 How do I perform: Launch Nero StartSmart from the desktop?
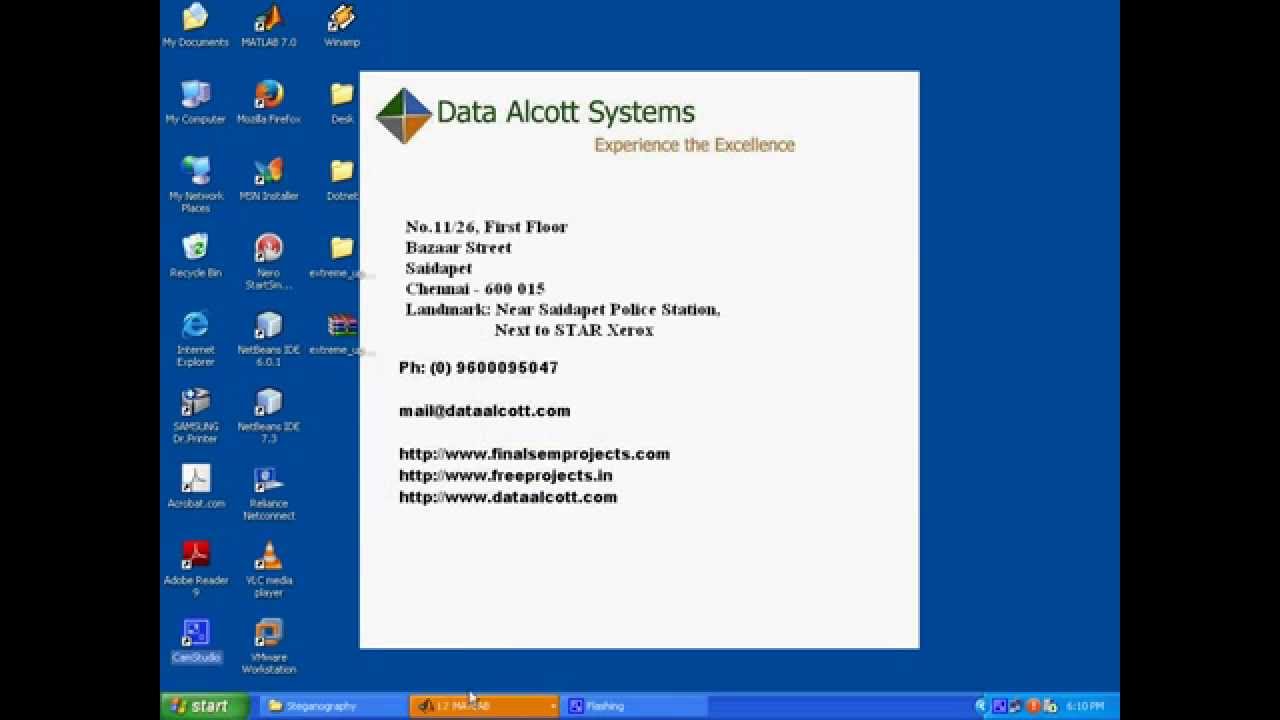[268, 249]
